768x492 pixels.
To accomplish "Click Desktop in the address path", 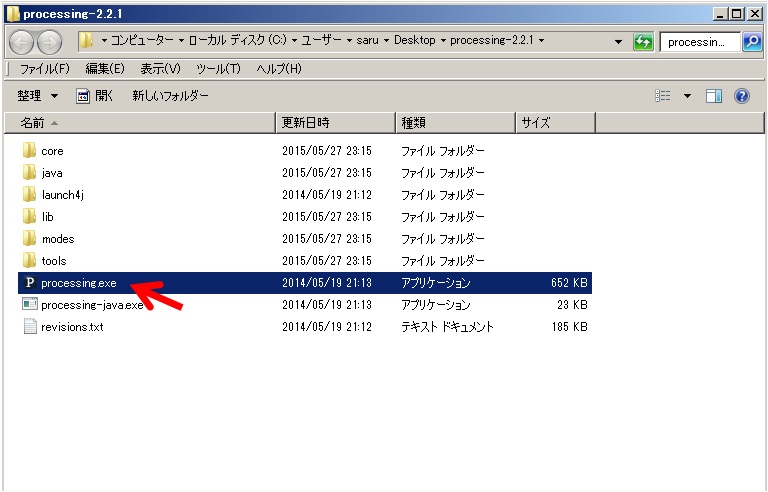I will [414, 41].
